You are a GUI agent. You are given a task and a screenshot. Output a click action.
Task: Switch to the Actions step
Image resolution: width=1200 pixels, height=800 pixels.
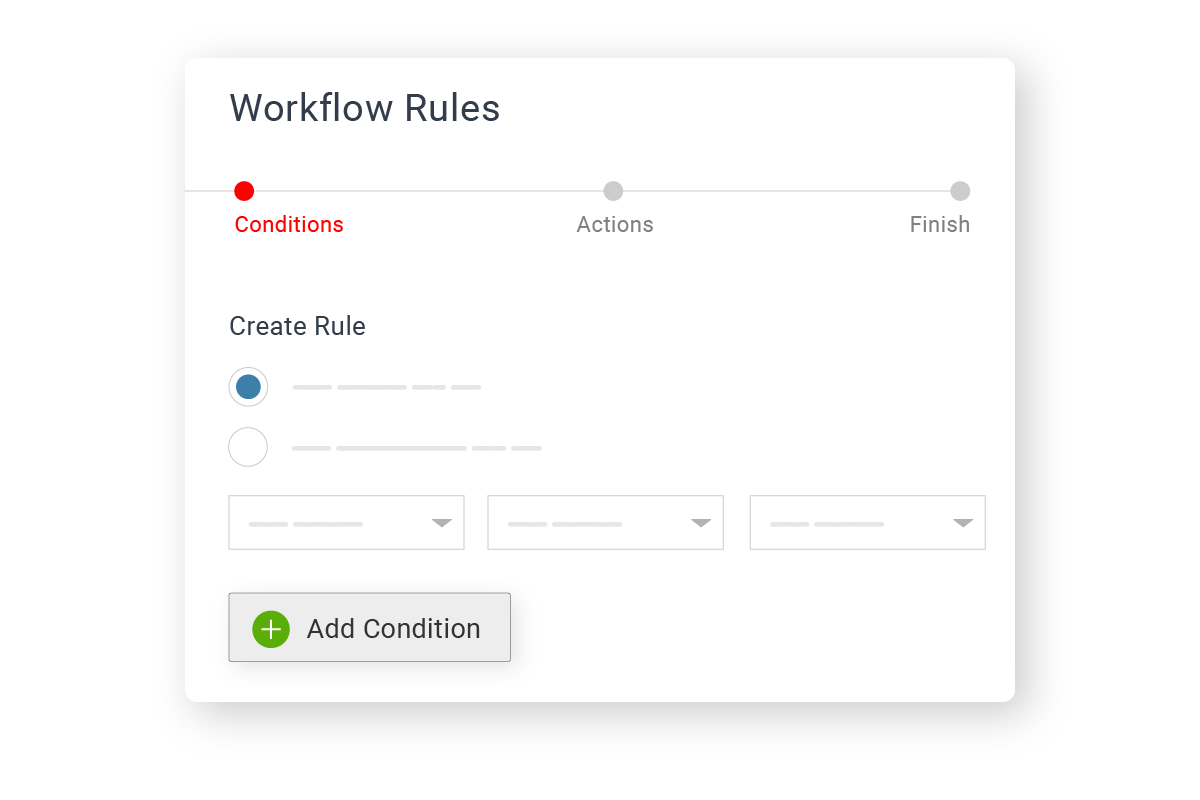pos(615,225)
